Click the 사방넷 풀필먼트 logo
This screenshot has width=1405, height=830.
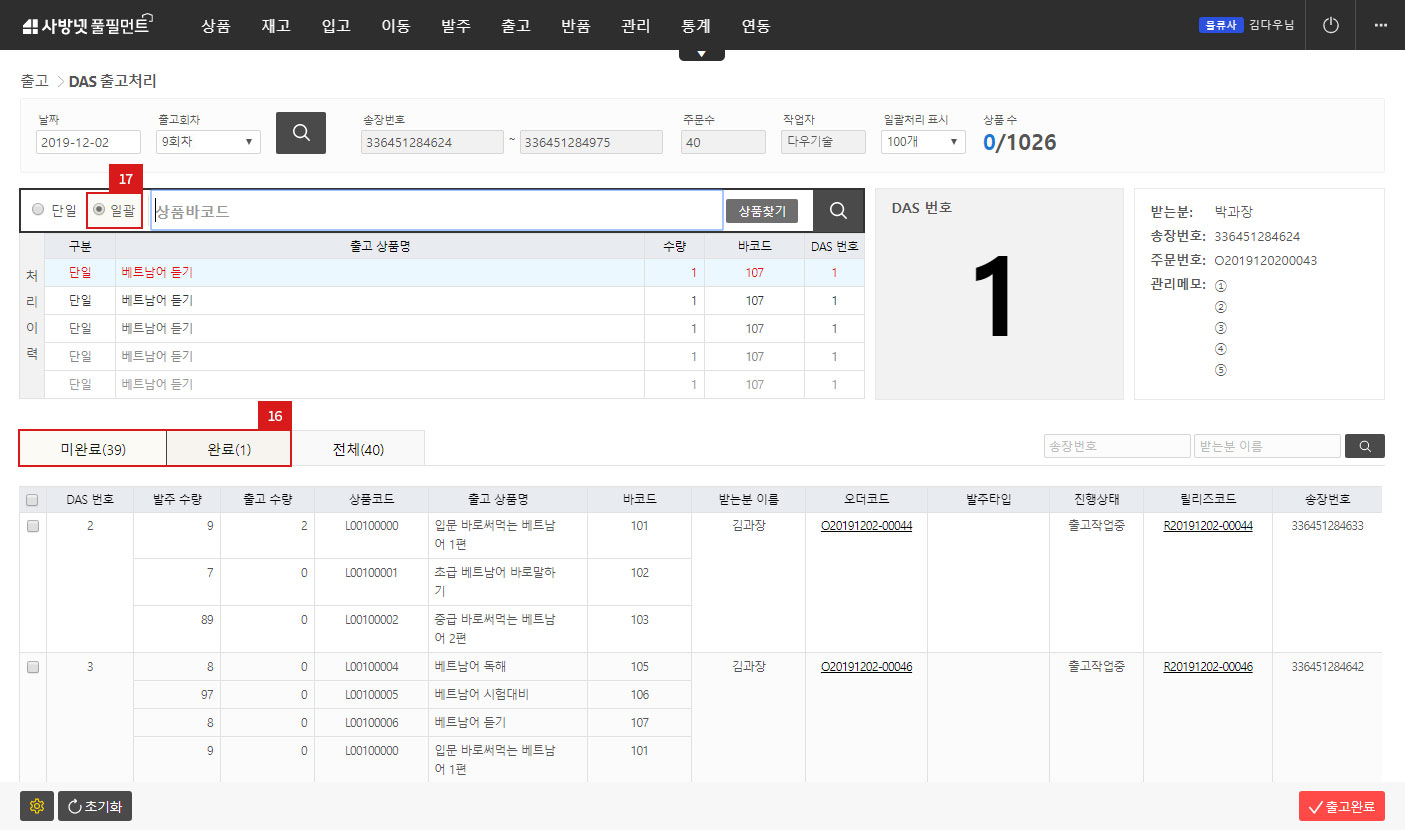(x=85, y=24)
